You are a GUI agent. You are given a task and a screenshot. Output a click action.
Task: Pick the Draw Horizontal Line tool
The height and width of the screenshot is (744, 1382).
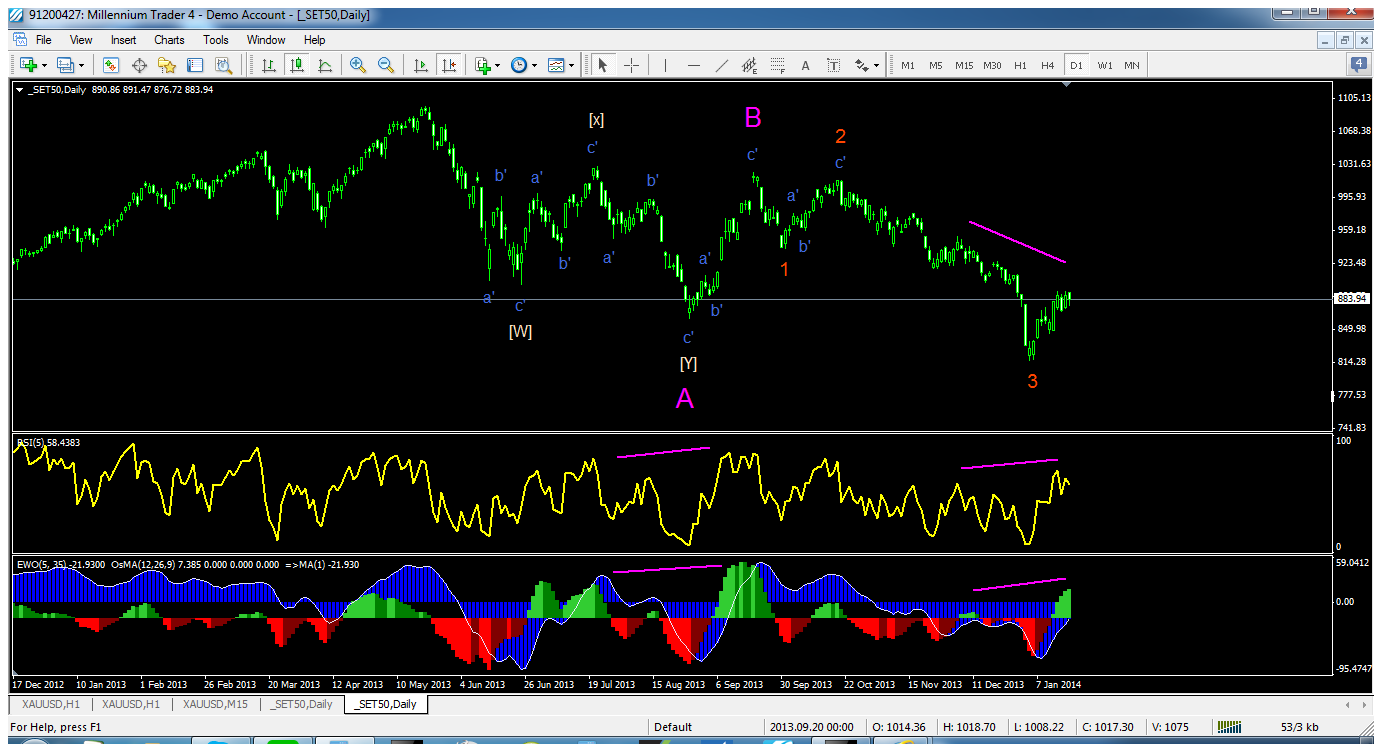click(693, 65)
